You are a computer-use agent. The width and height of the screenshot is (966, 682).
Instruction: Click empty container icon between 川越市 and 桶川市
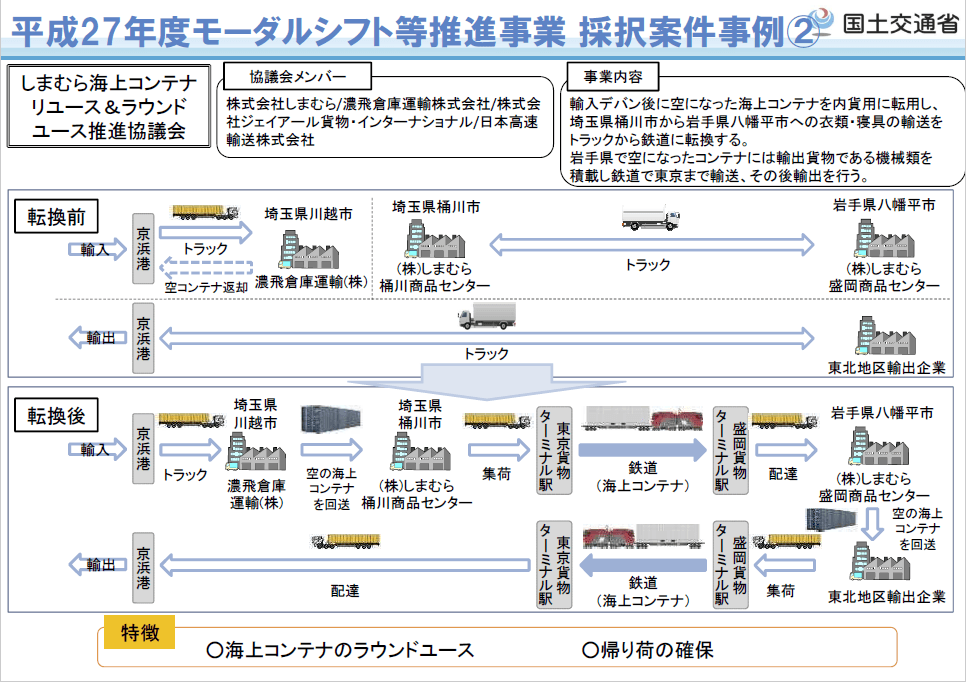pyautogui.click(x=330, y=419)
